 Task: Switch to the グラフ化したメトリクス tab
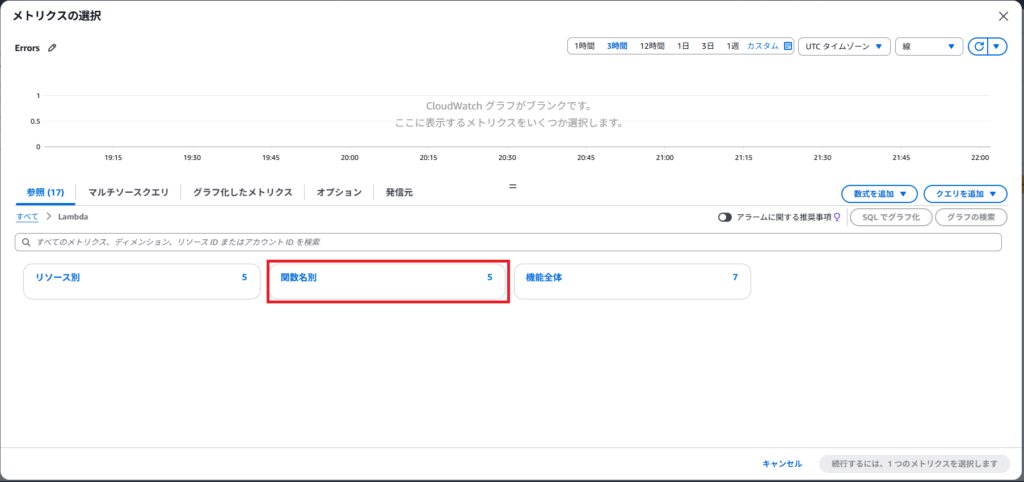[242, 192]
